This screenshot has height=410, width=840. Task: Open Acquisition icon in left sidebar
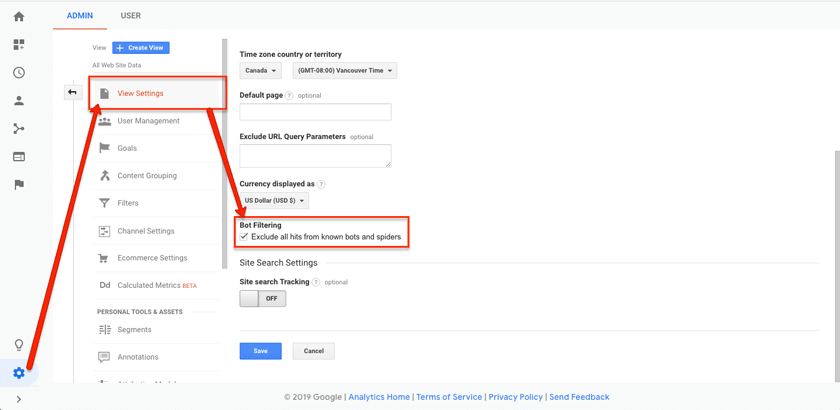coord(18,129)
